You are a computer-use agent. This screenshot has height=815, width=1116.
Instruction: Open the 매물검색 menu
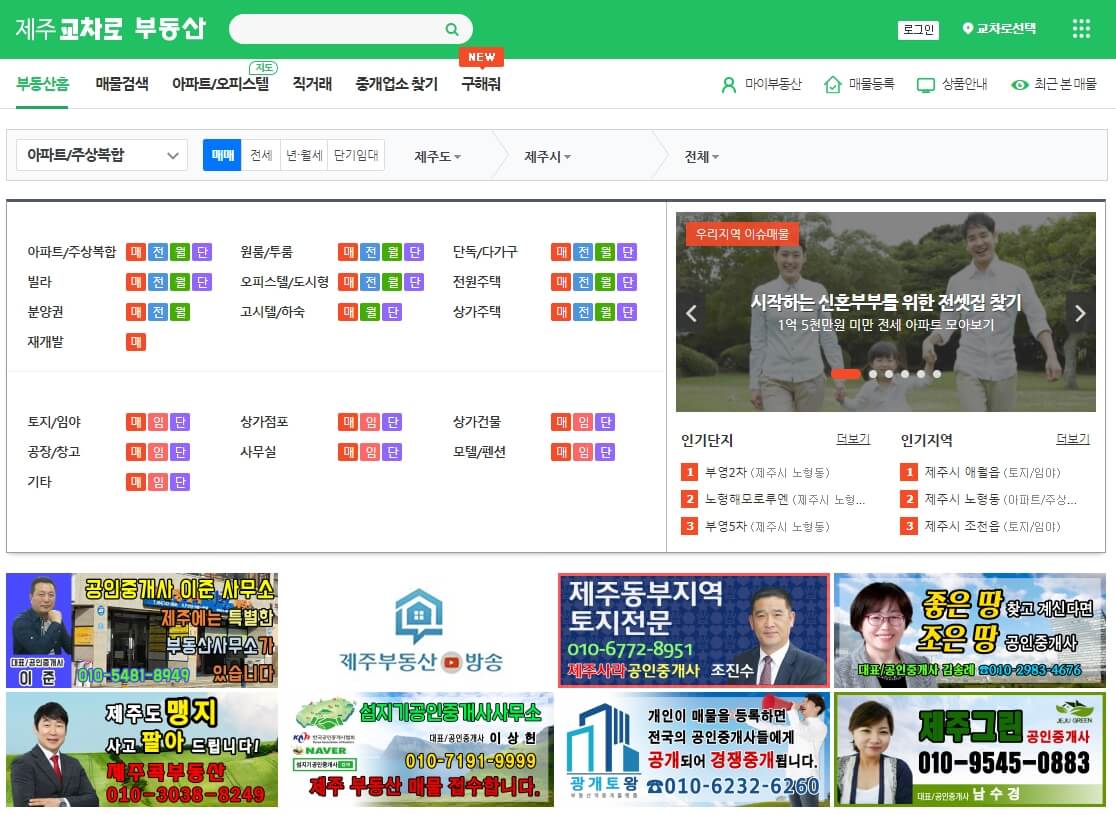point(122,84)
